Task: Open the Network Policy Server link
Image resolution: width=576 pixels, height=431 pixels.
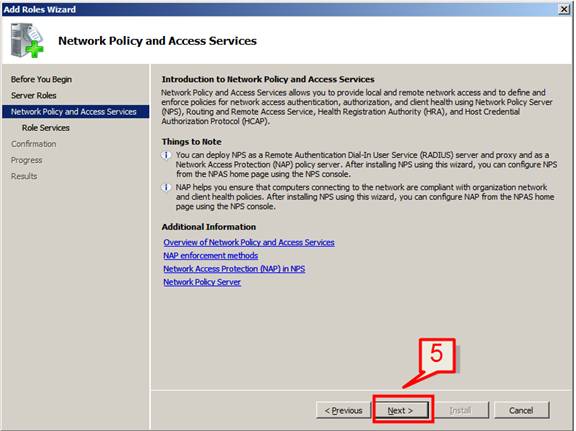Action: (202, 282)
